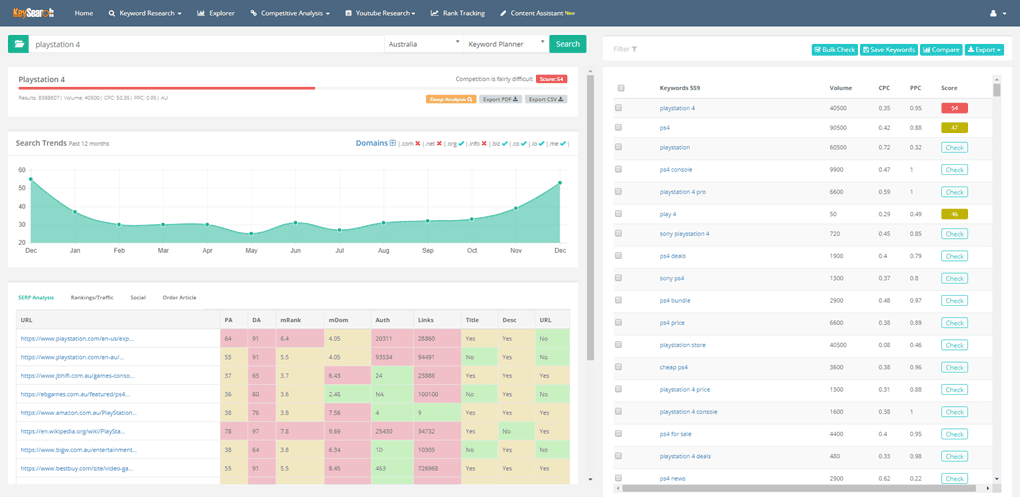Click score badge 46 for play 4
The width and height of the screenshot is (1020, 498).
(954, 214)
